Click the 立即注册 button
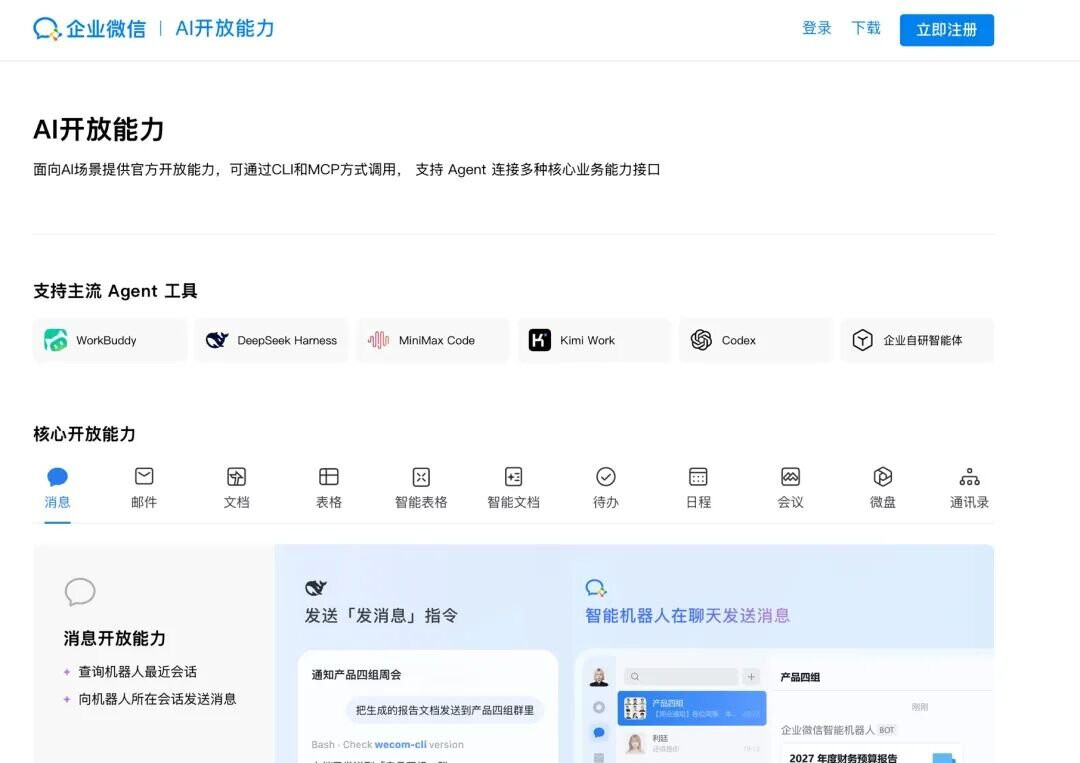The image size is (1080, 763). pyautogui.click(x=946, y=30)
